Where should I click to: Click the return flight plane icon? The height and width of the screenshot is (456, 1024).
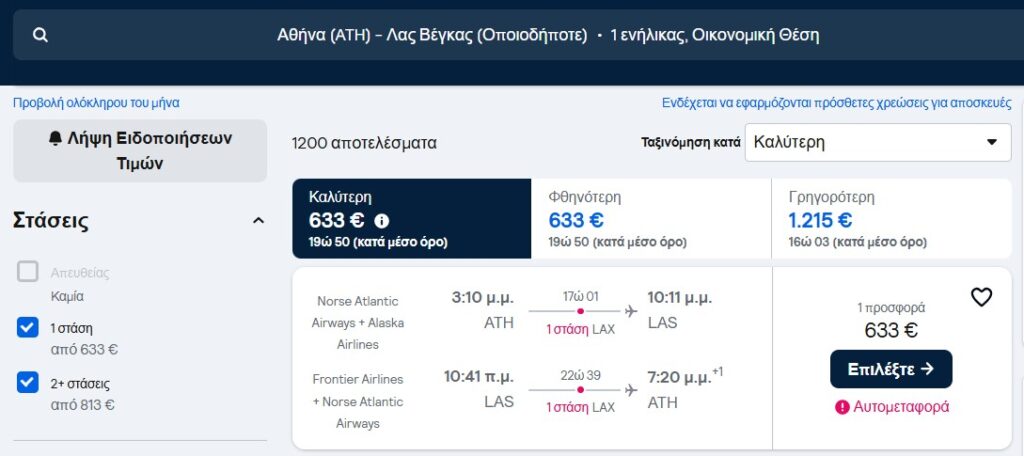click(x=630, y=390)
